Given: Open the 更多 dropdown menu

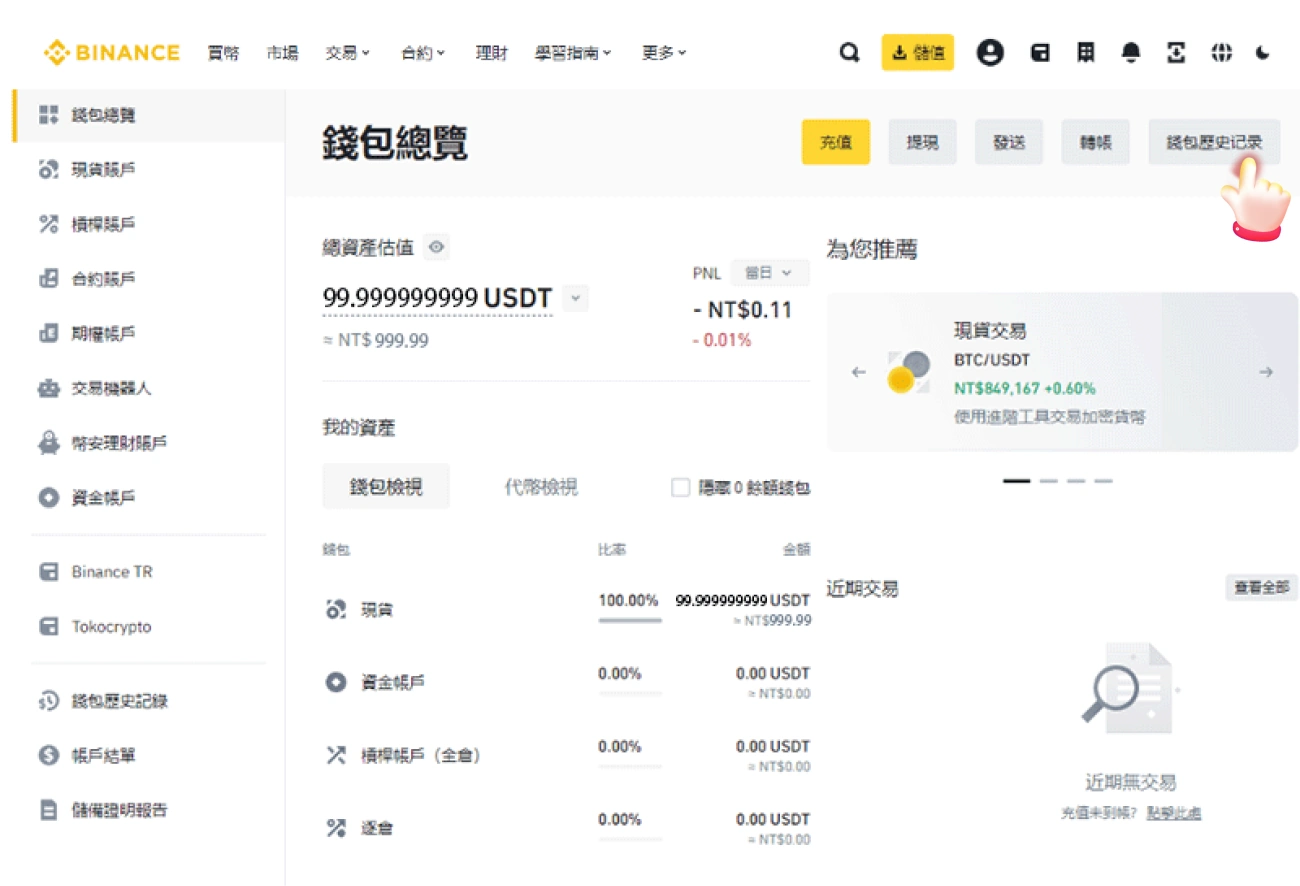Looking at the screenshot, I should tap(662, 53).
